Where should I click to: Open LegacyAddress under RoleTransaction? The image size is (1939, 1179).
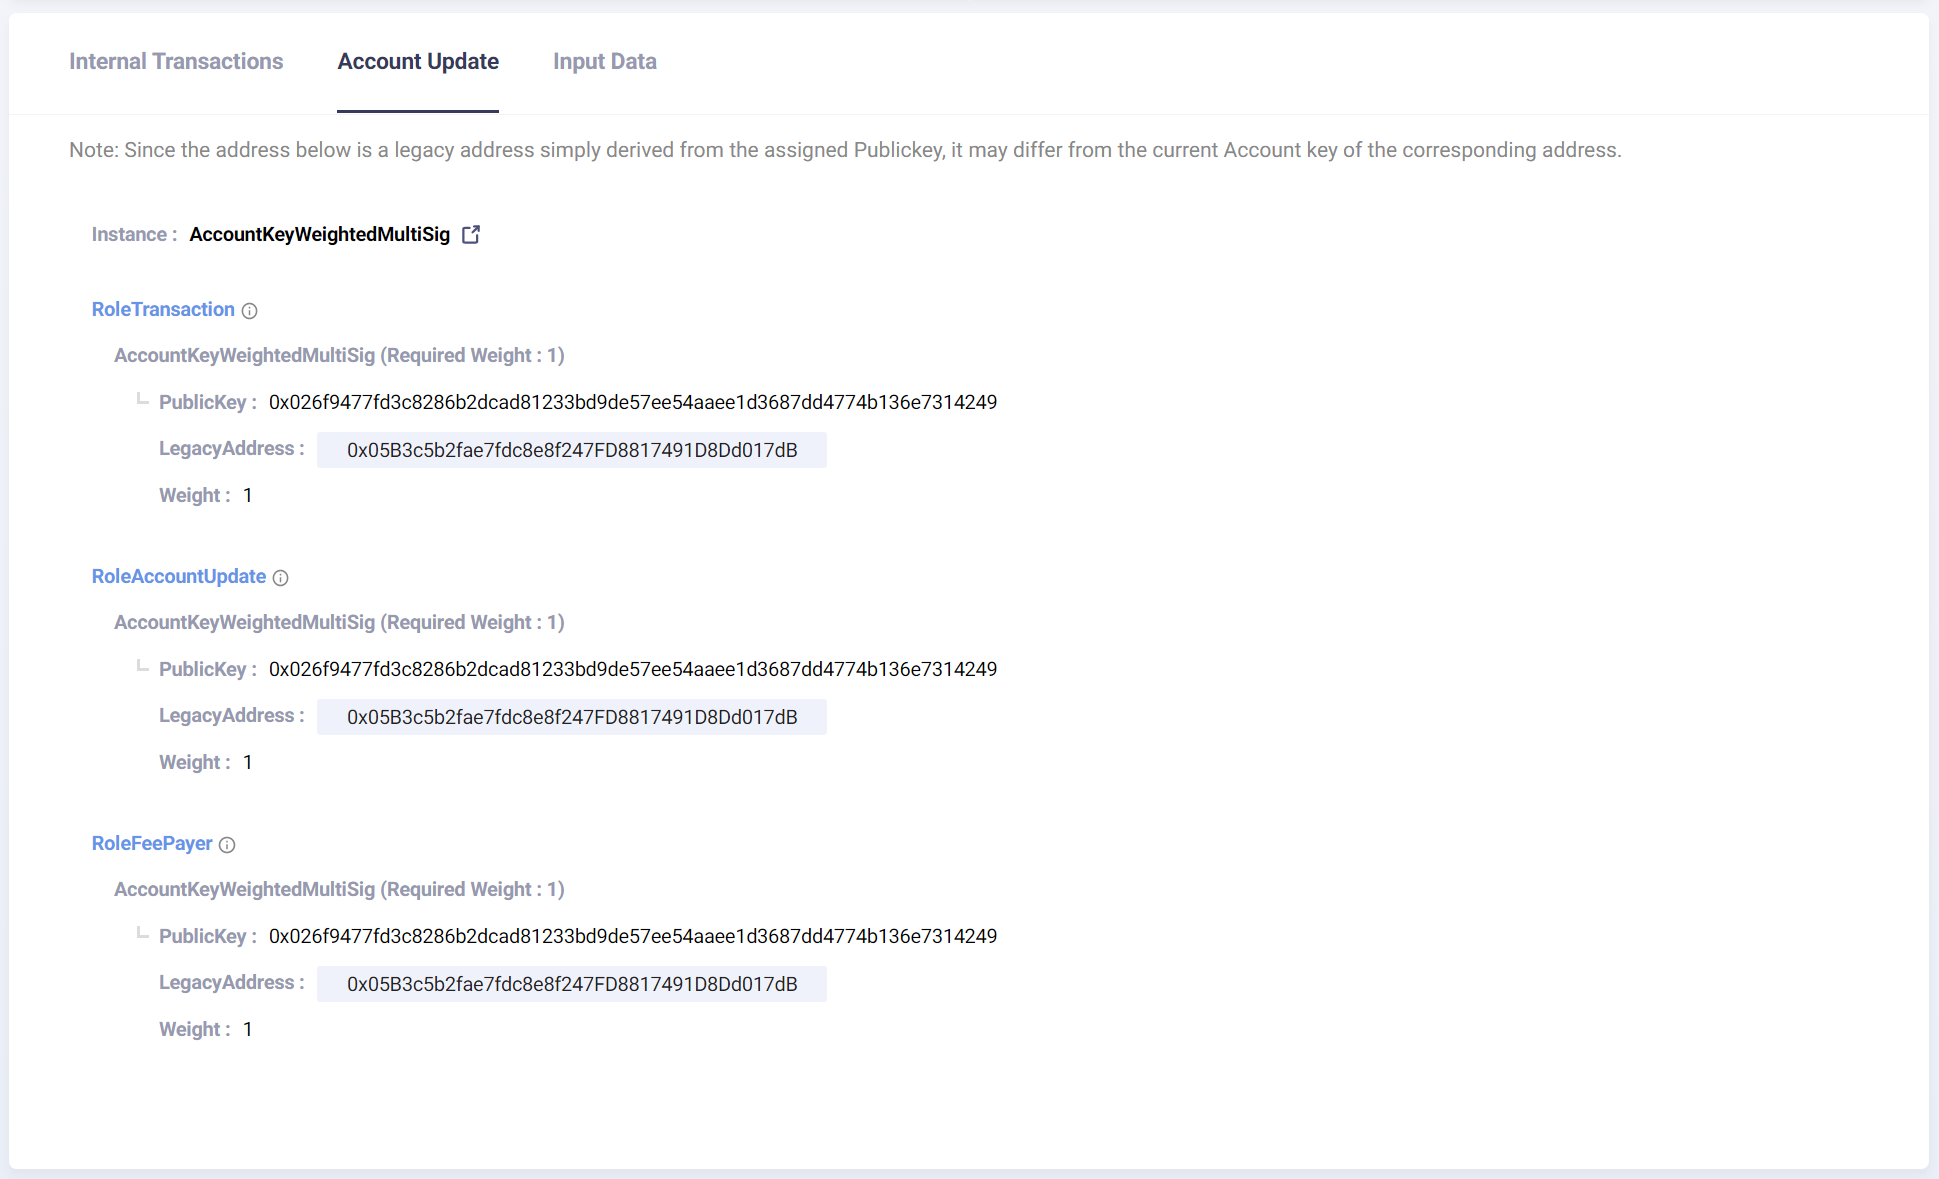click(571, 450)
